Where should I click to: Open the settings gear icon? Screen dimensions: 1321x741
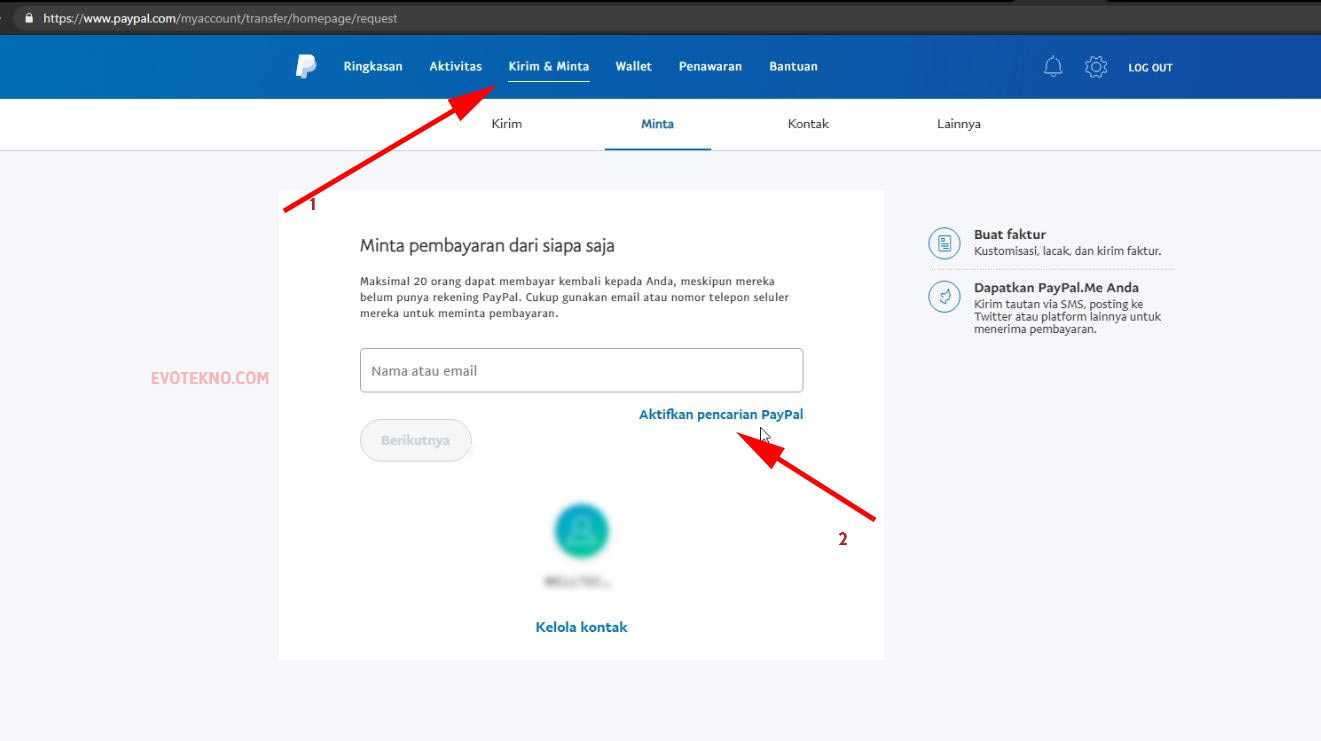tap(1096, 67)
